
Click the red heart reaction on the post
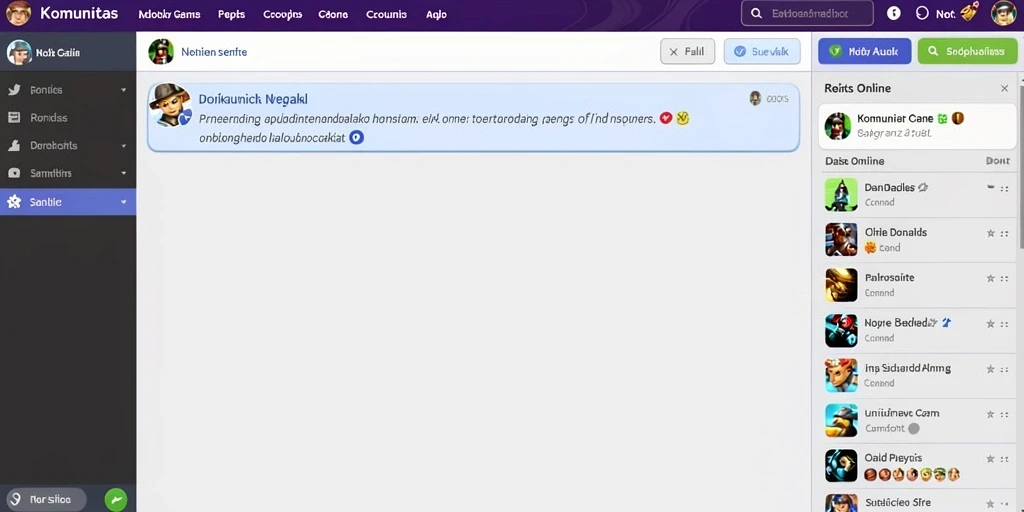pos(666,118)
